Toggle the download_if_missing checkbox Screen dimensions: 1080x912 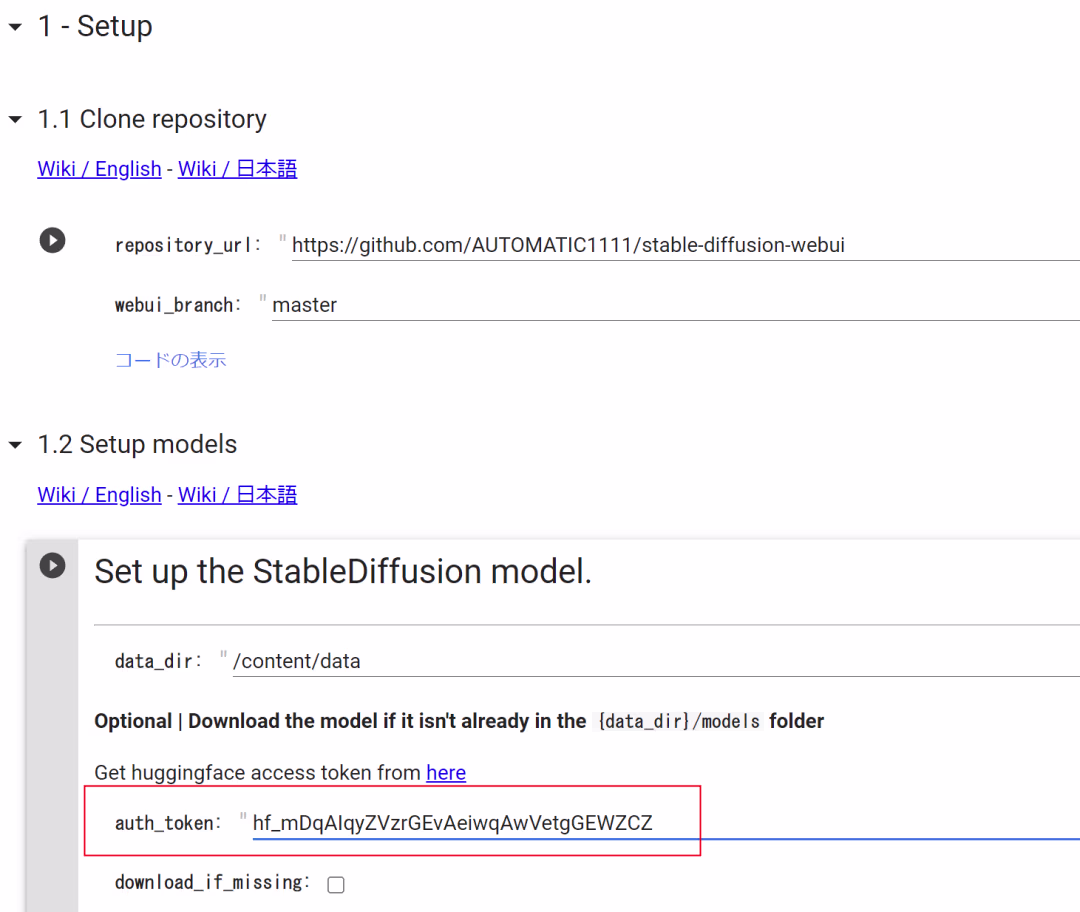coord(336,884)
